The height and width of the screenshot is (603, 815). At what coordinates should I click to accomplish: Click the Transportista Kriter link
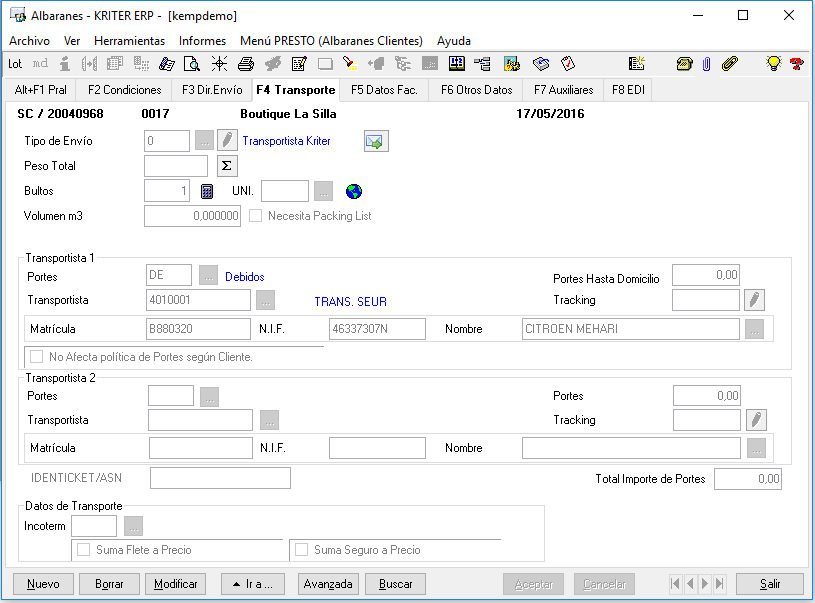click(x=286, y=141)
